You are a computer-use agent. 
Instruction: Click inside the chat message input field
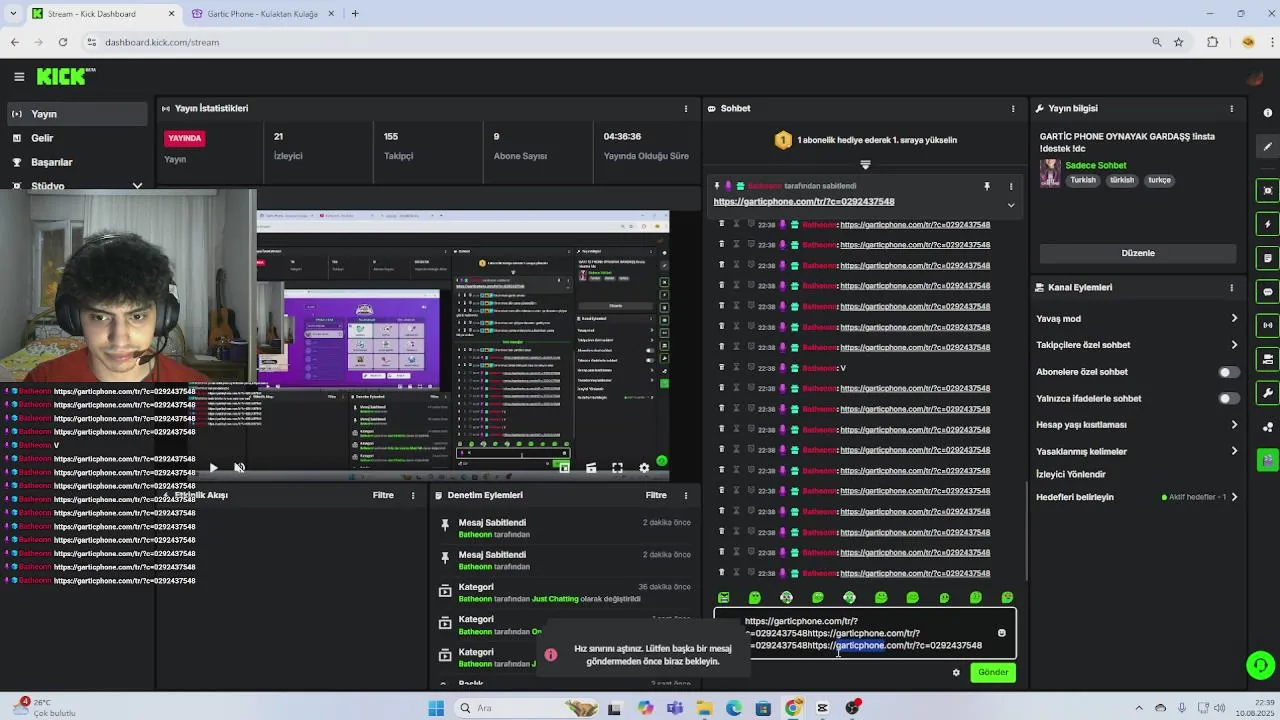pos(863,633)
